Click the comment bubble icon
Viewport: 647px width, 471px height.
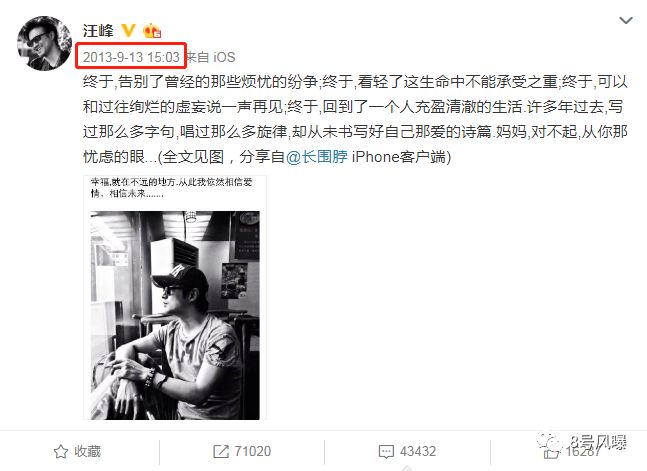[386, 452]
